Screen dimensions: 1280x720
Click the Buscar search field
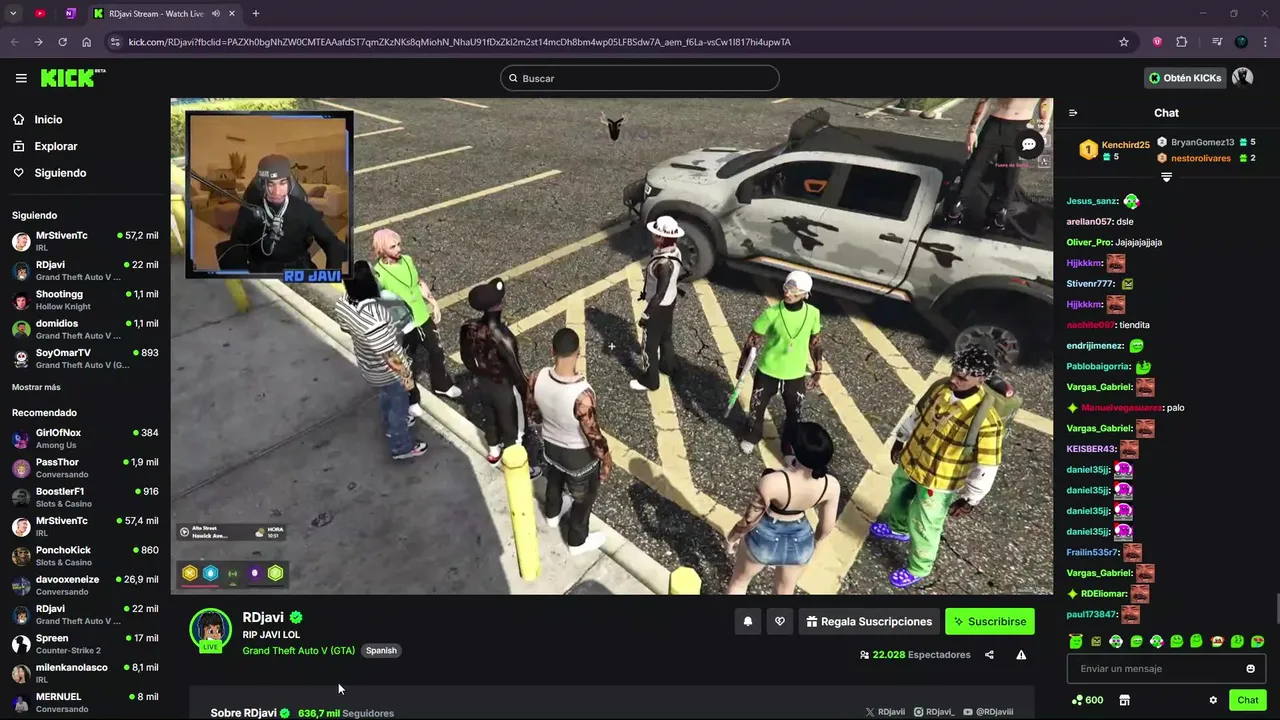pos(640,78)
